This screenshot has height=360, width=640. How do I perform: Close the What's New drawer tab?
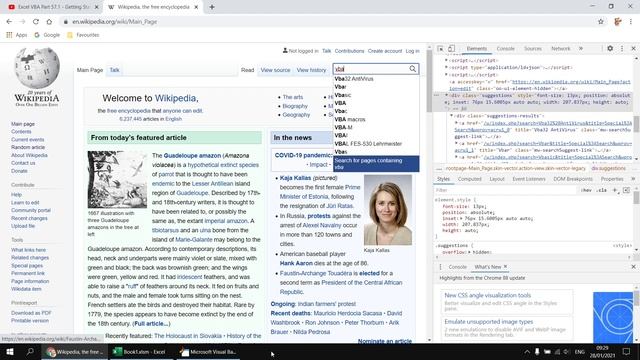pyautogui.click(x=505, y=267)
